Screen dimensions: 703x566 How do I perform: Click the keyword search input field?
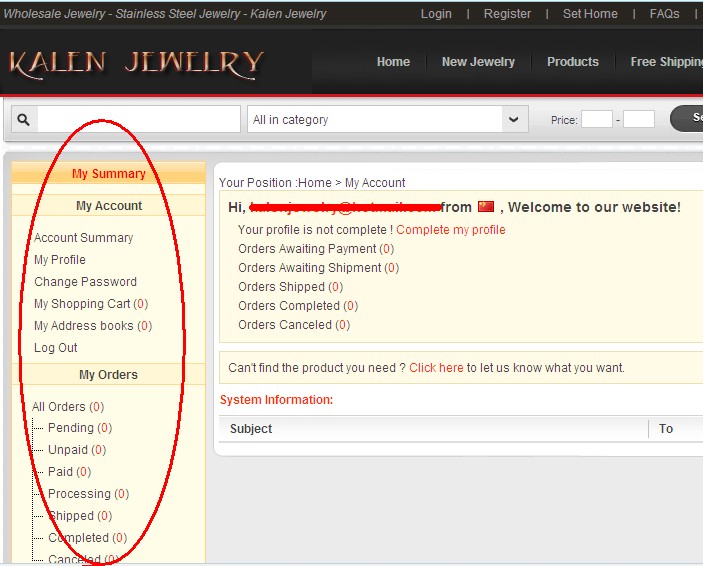point(139,119)
